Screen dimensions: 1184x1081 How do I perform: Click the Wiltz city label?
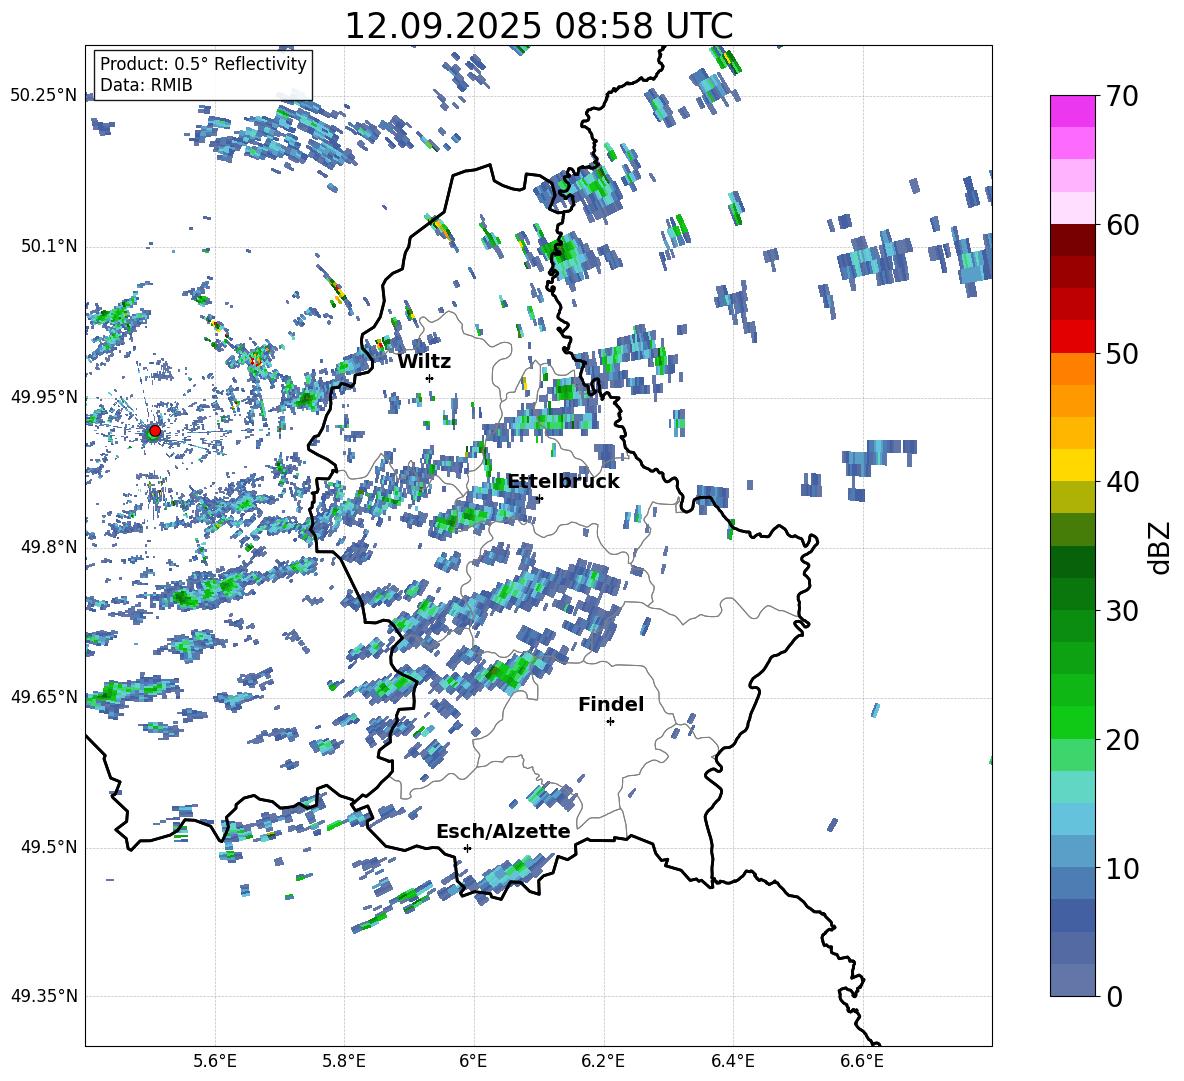424,362
